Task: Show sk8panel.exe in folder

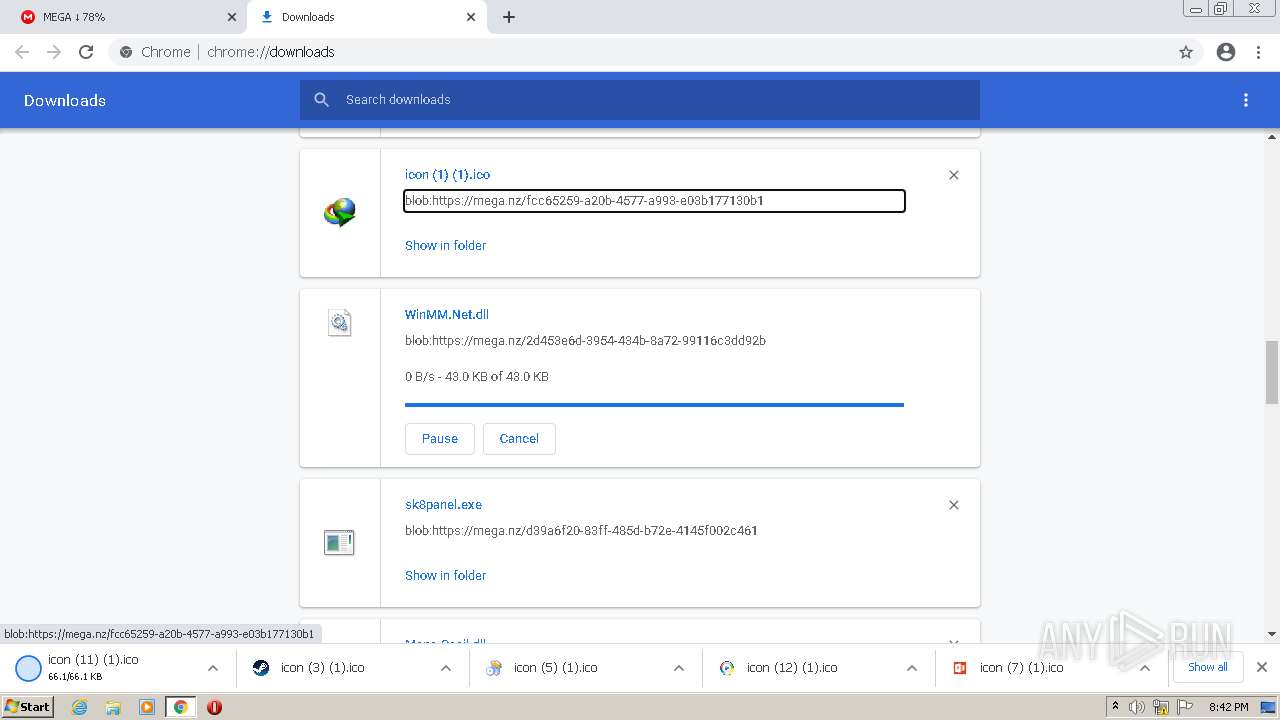Action: (445, 575)
